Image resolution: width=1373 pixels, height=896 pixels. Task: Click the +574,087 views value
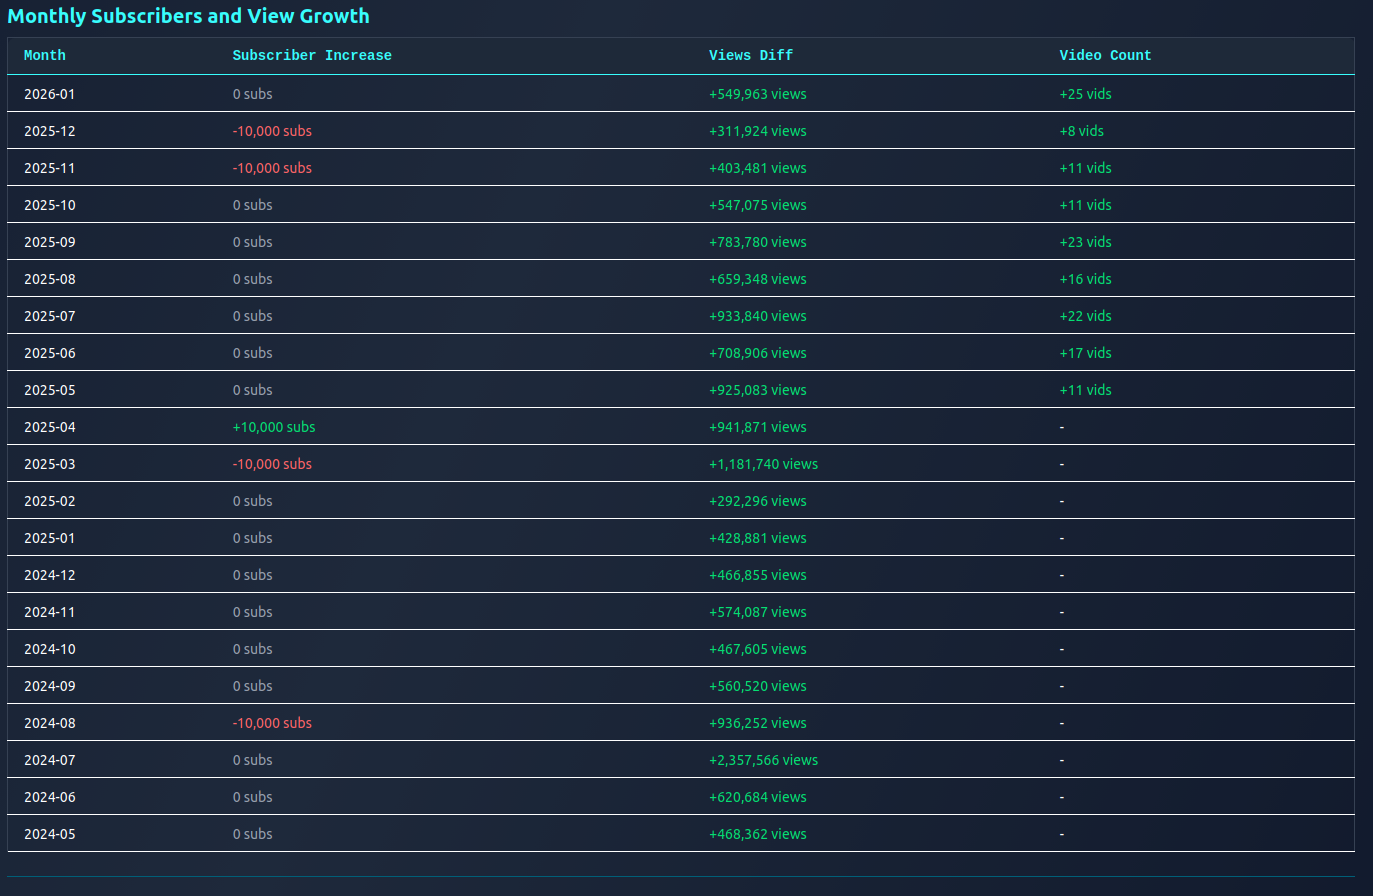758,612
